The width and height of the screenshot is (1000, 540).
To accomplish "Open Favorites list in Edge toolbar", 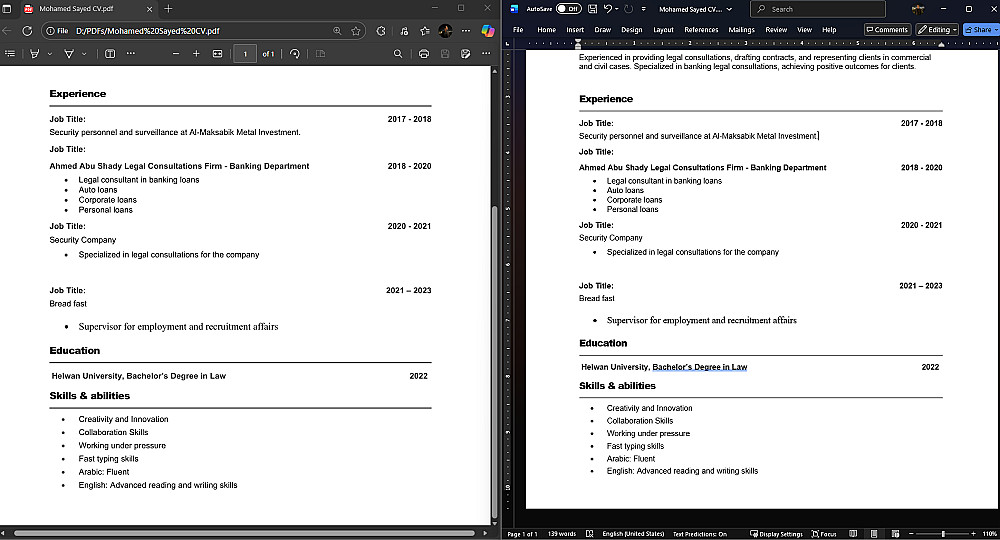I will [x=425, y=31].
